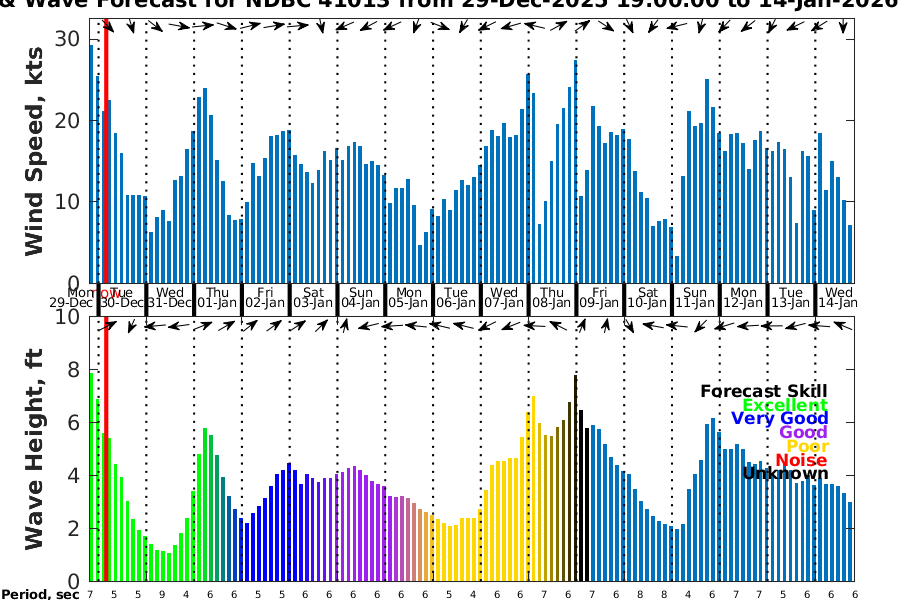Screen dimensions: 900x600
Task: Select the "Thu 01-Jan" date label
Action: pos(217,297)
